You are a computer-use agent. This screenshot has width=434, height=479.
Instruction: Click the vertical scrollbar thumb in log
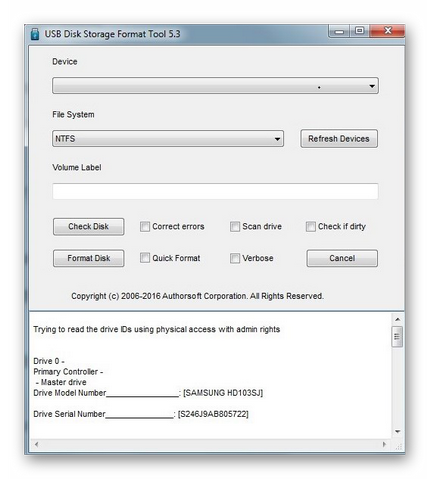[397, 337]
